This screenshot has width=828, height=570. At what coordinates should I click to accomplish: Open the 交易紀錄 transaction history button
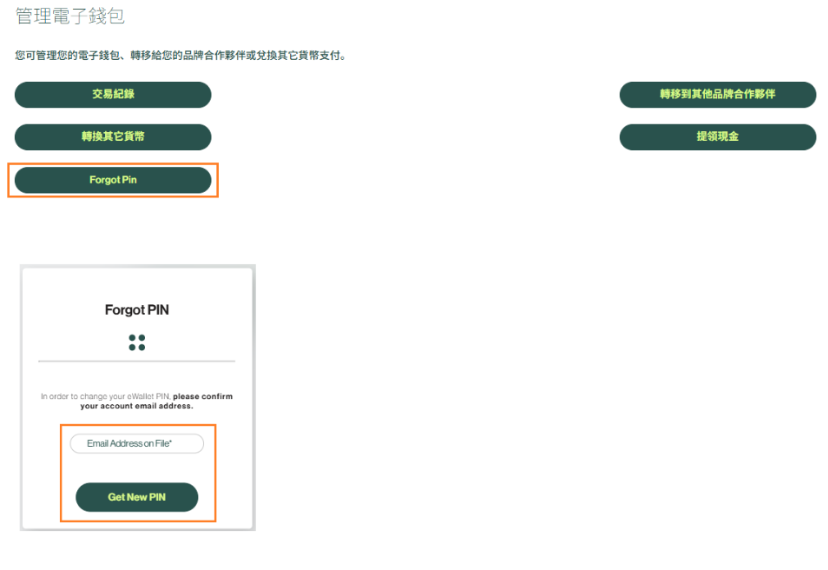tap(113, 95)
